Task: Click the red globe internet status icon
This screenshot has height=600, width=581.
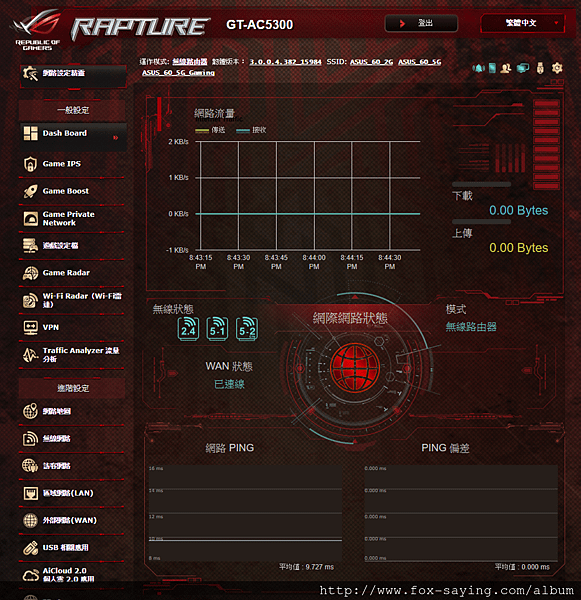Action: pos(355,367)
